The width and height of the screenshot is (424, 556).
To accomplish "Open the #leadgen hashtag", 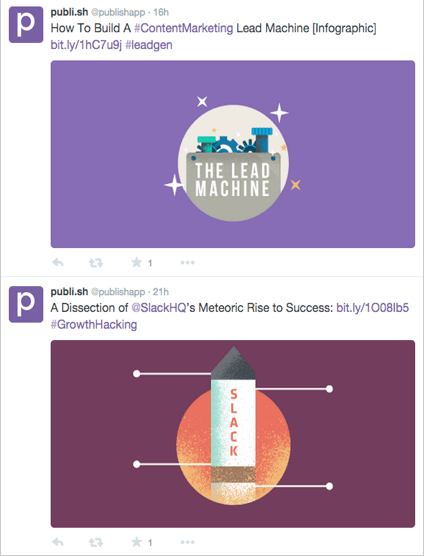I will pyautogui.click(x=149, y=45).
